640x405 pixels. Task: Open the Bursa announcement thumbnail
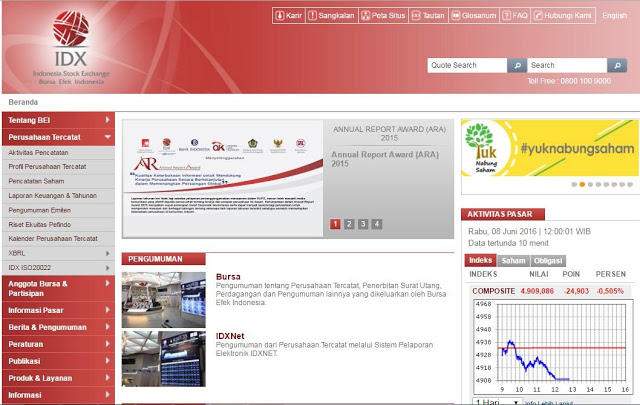click(164, 299)
